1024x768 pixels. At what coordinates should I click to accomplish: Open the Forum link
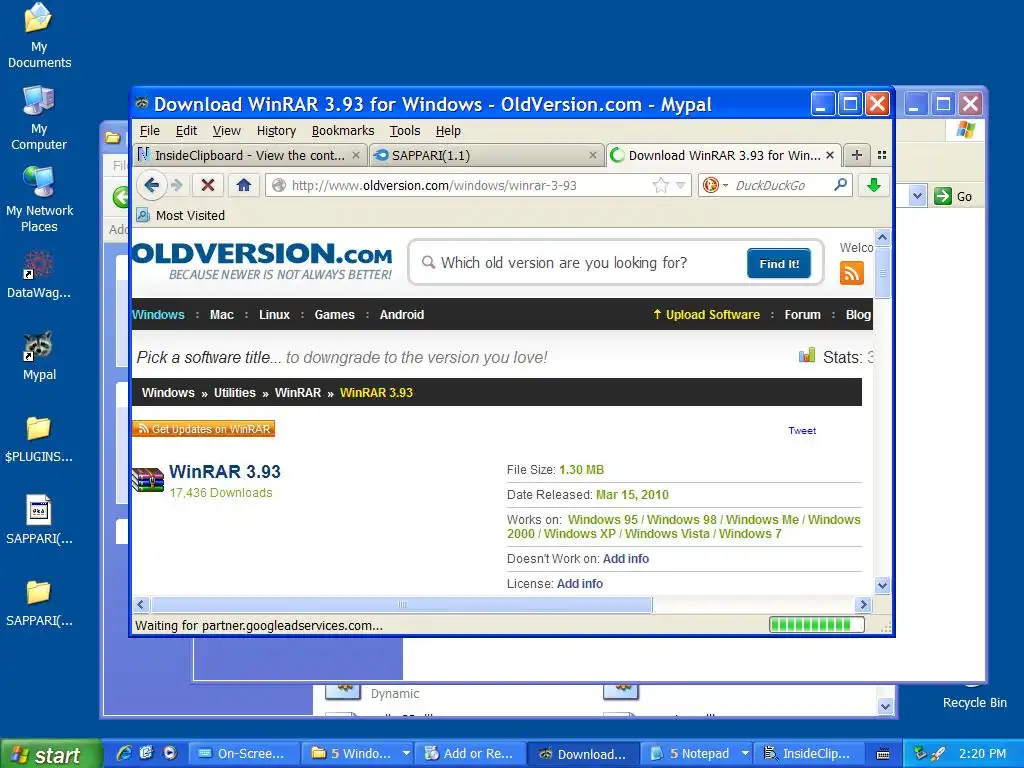tap(802, 315)
